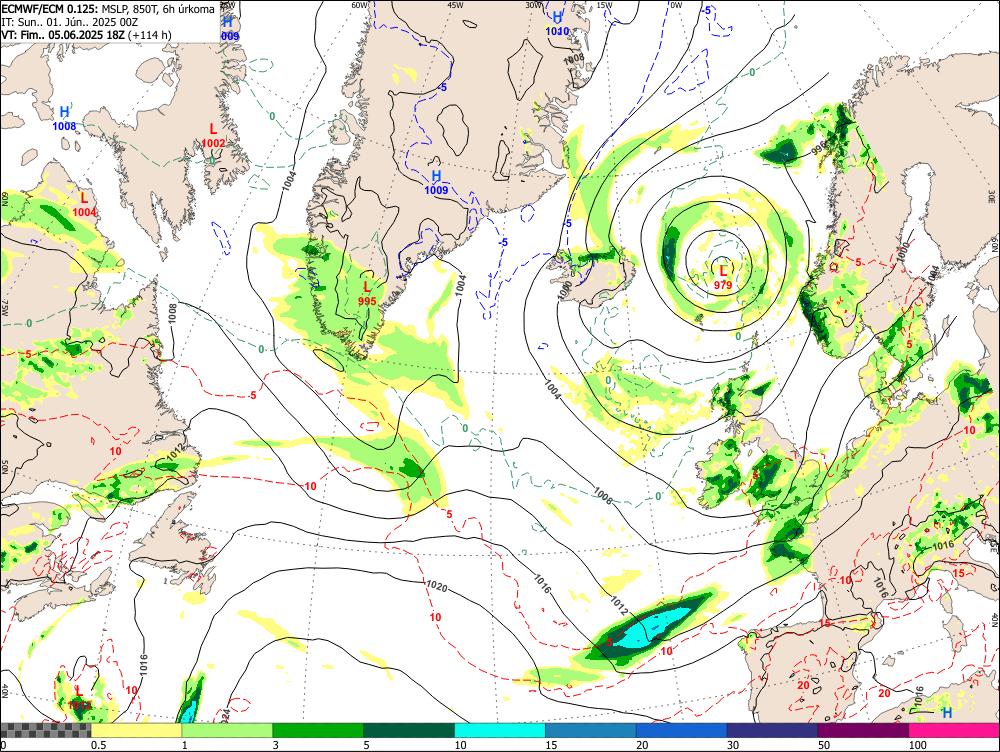Click the '15W' longitude label
Image resolution: width=1000 pixels, height=752 pixels.
tap(604, 5)
